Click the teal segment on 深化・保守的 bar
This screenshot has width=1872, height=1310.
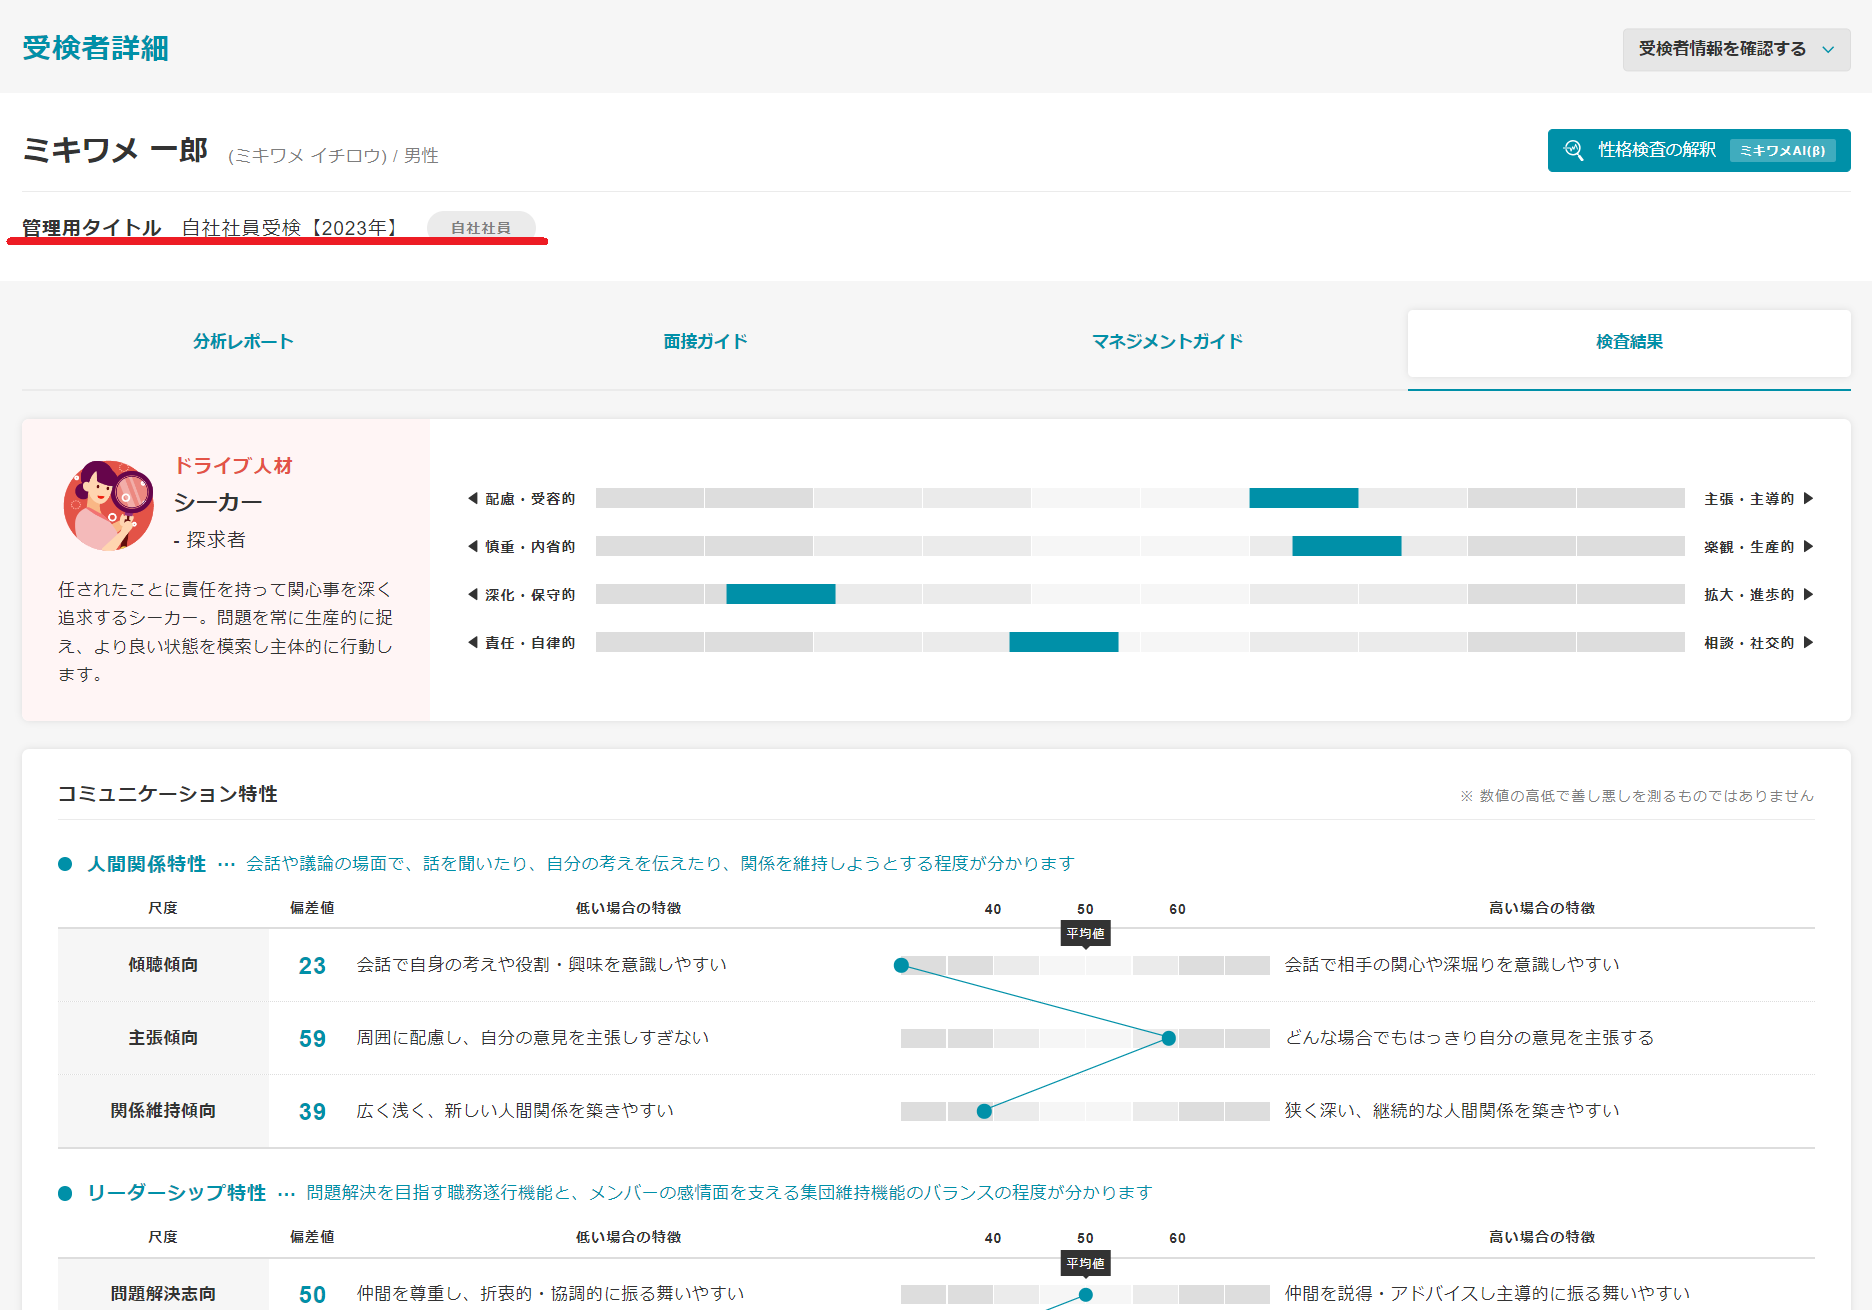pyautogui.click(x=780, y=594)
